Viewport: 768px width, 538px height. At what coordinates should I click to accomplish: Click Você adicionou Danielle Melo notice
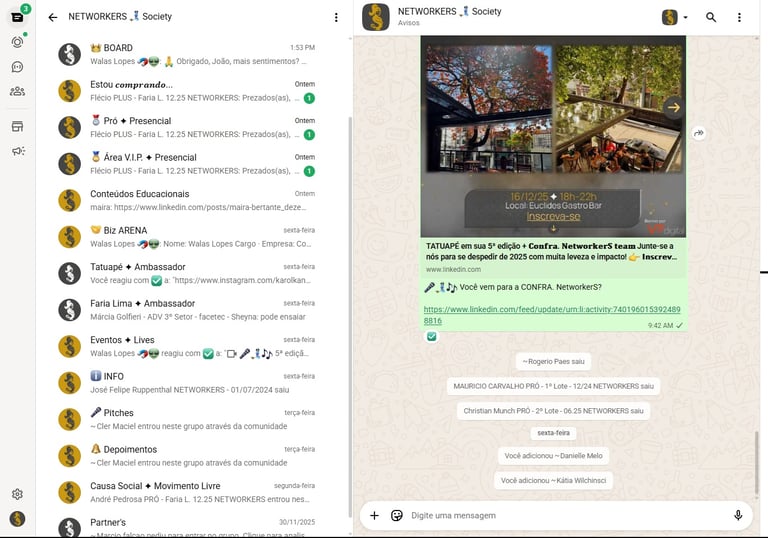coord(553,456)
